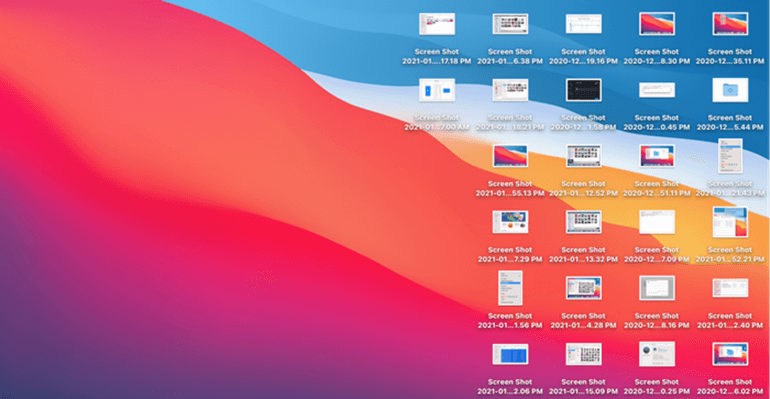Select the Screen Shot 2021-01....12.52 PM file icon
Screen dimensions: 770x399
[x=583, y=156]
